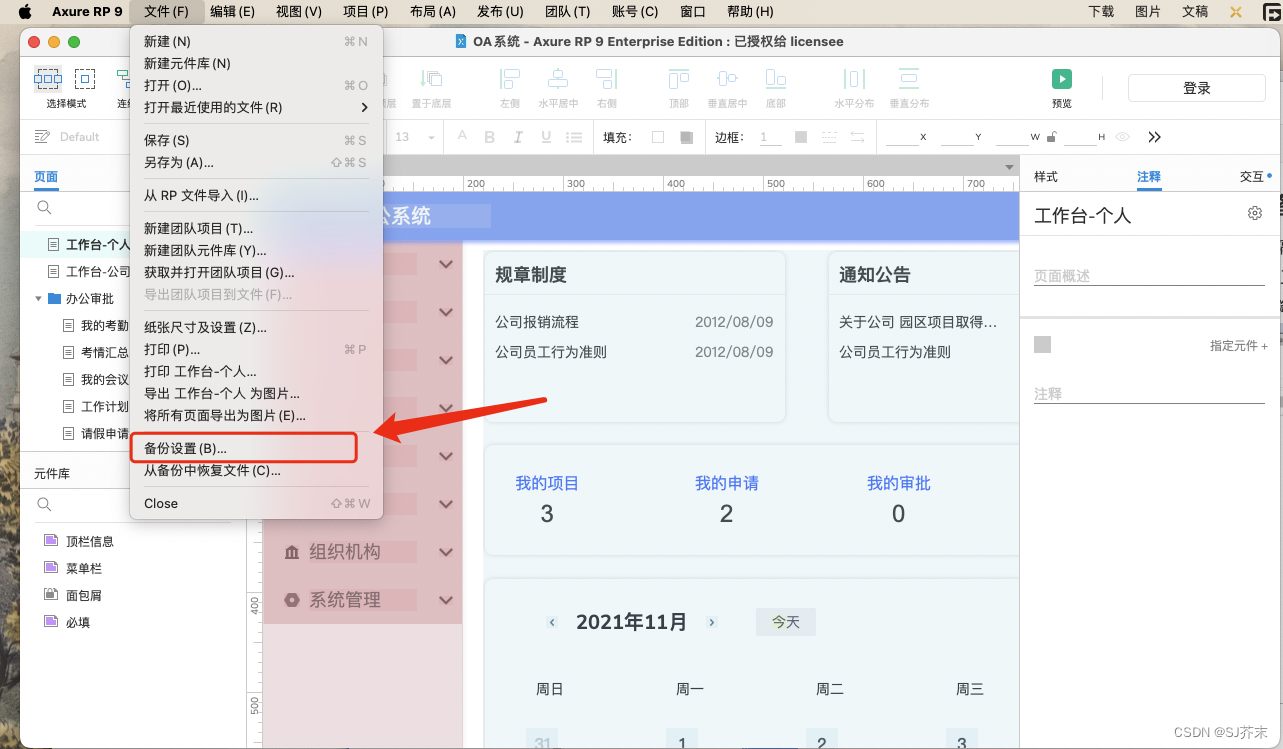Click the Align Right (右侧) icon
Image resolution: width=1283 pixels, height=749 pixels.
(606, 78)
